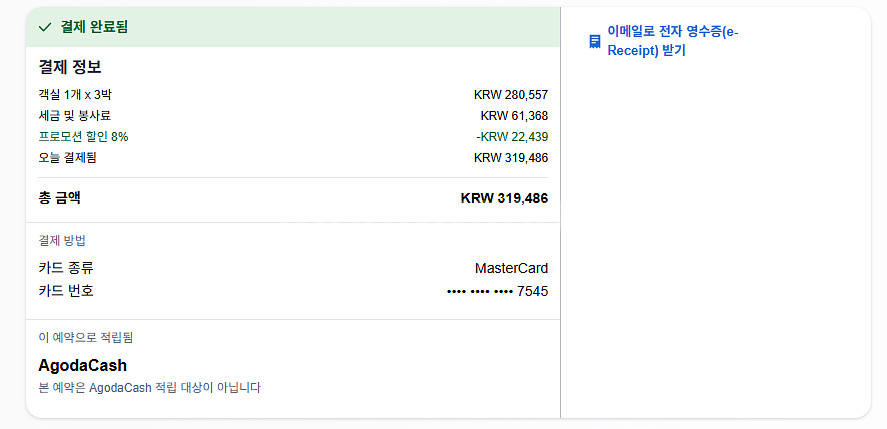The image size is (887, 429).
Task: Open the 이메일로 전자 영수증 받기 link
Action: pyautogui.click(x=672, y=41)
